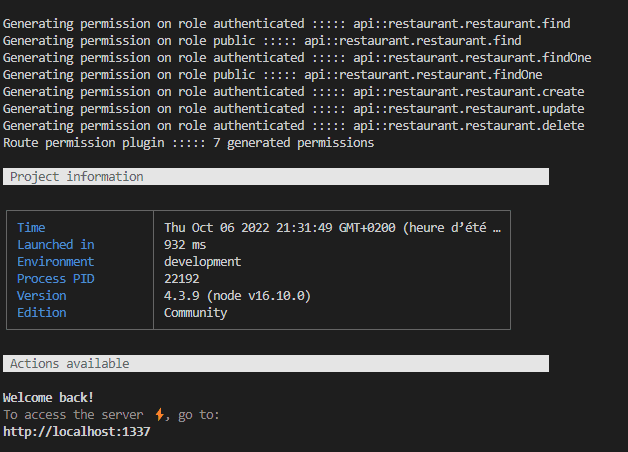Click the public role restaurant.findOne line
Image resolution: width=628 pixels, height=452 pixels.
(273, 74)
